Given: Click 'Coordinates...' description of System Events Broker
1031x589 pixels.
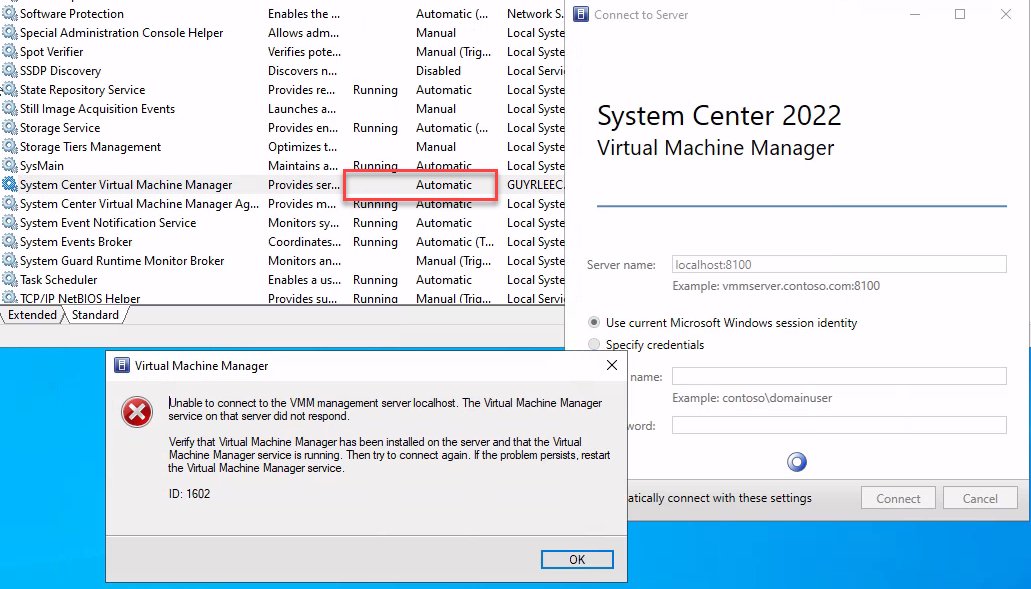Looking at the screenshot, I should 304,242.
